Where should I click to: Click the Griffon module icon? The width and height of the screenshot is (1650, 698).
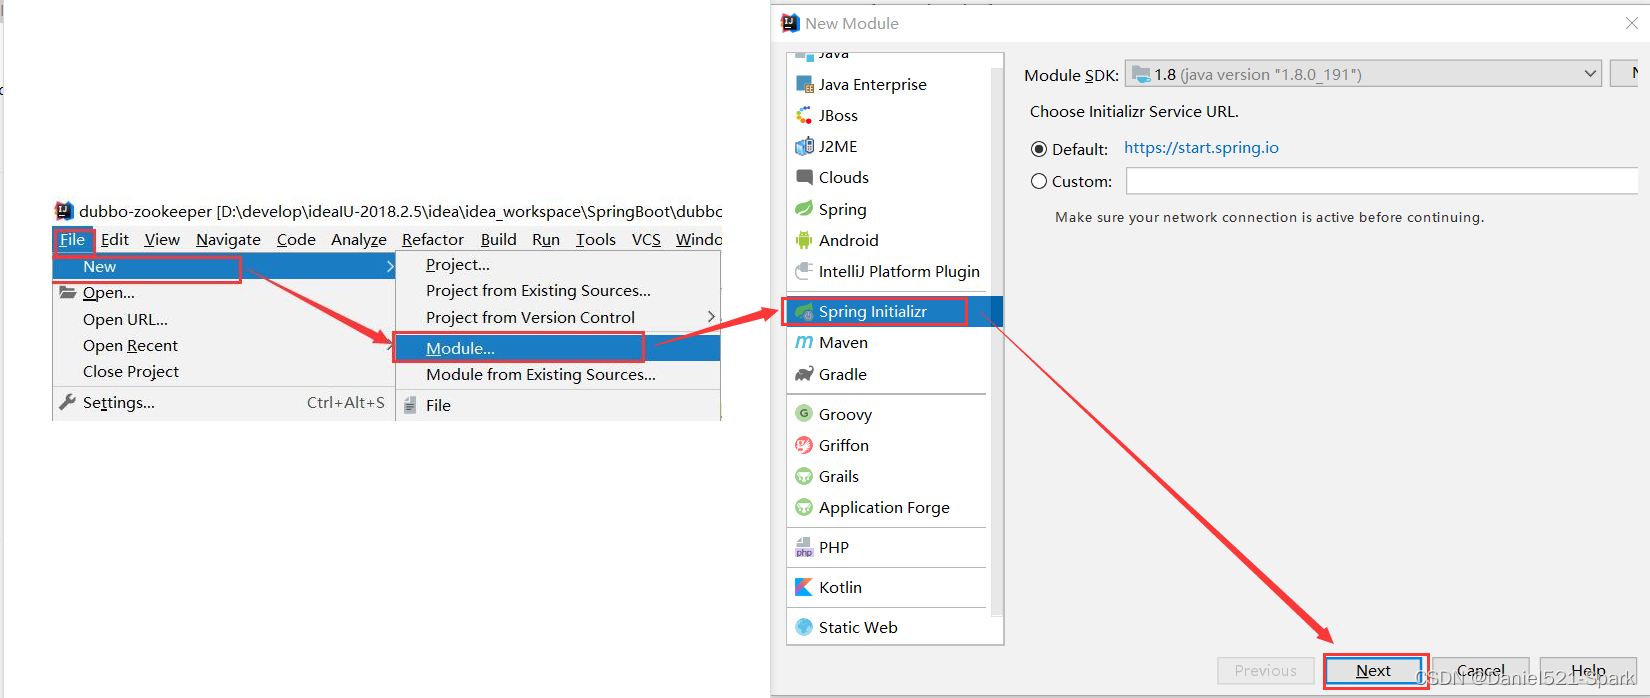(804, 445)
